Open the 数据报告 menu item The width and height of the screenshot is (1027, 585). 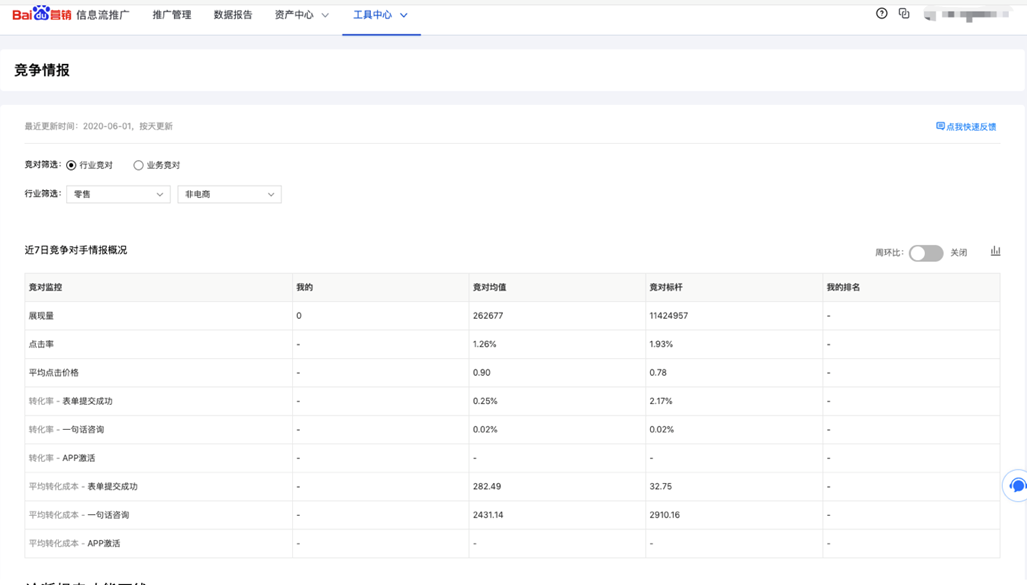233,15
